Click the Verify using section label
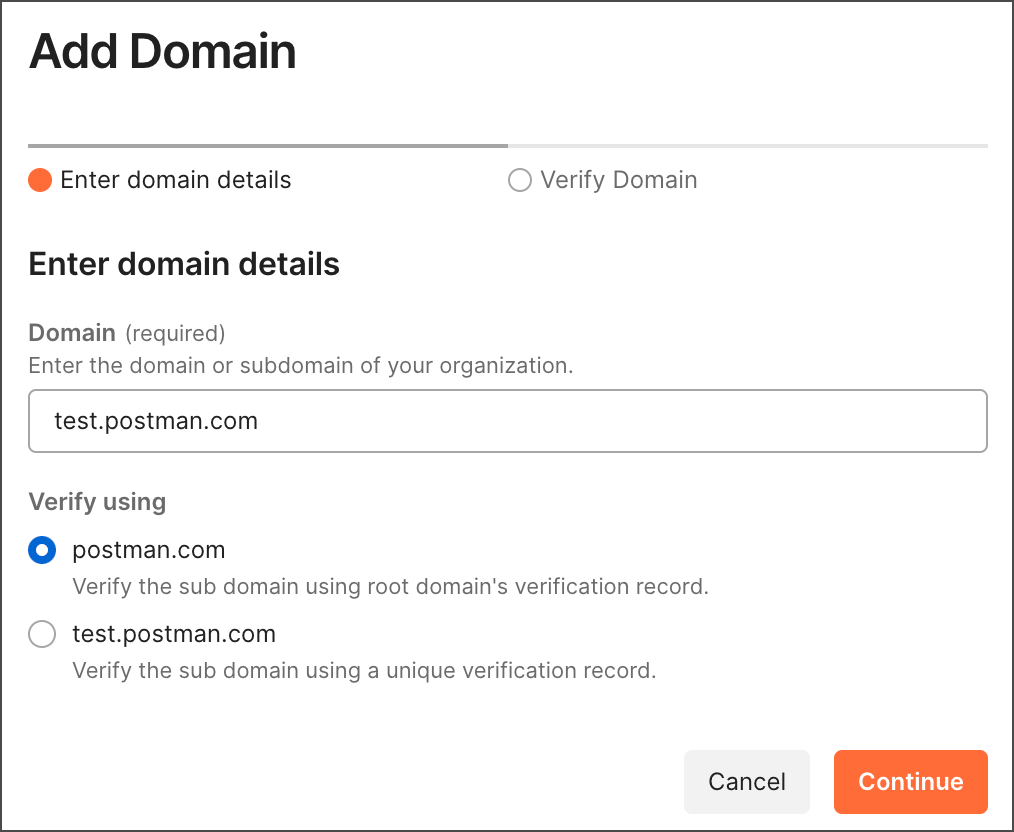Image resolution: width=1014 pixels, height=832 pixels. (x=96, y=501)
